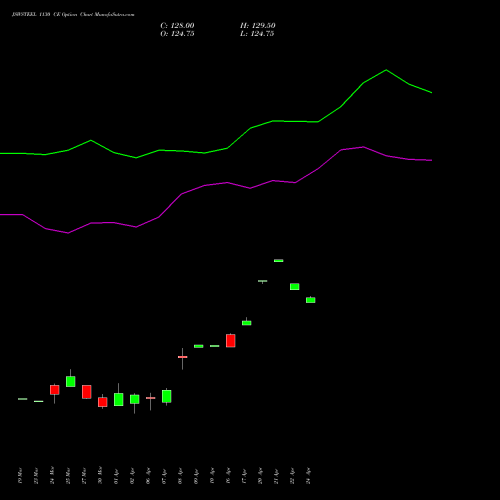Click the topmost green candle for 21 Apr
This screenshot has width=500, height=500.
279,260
